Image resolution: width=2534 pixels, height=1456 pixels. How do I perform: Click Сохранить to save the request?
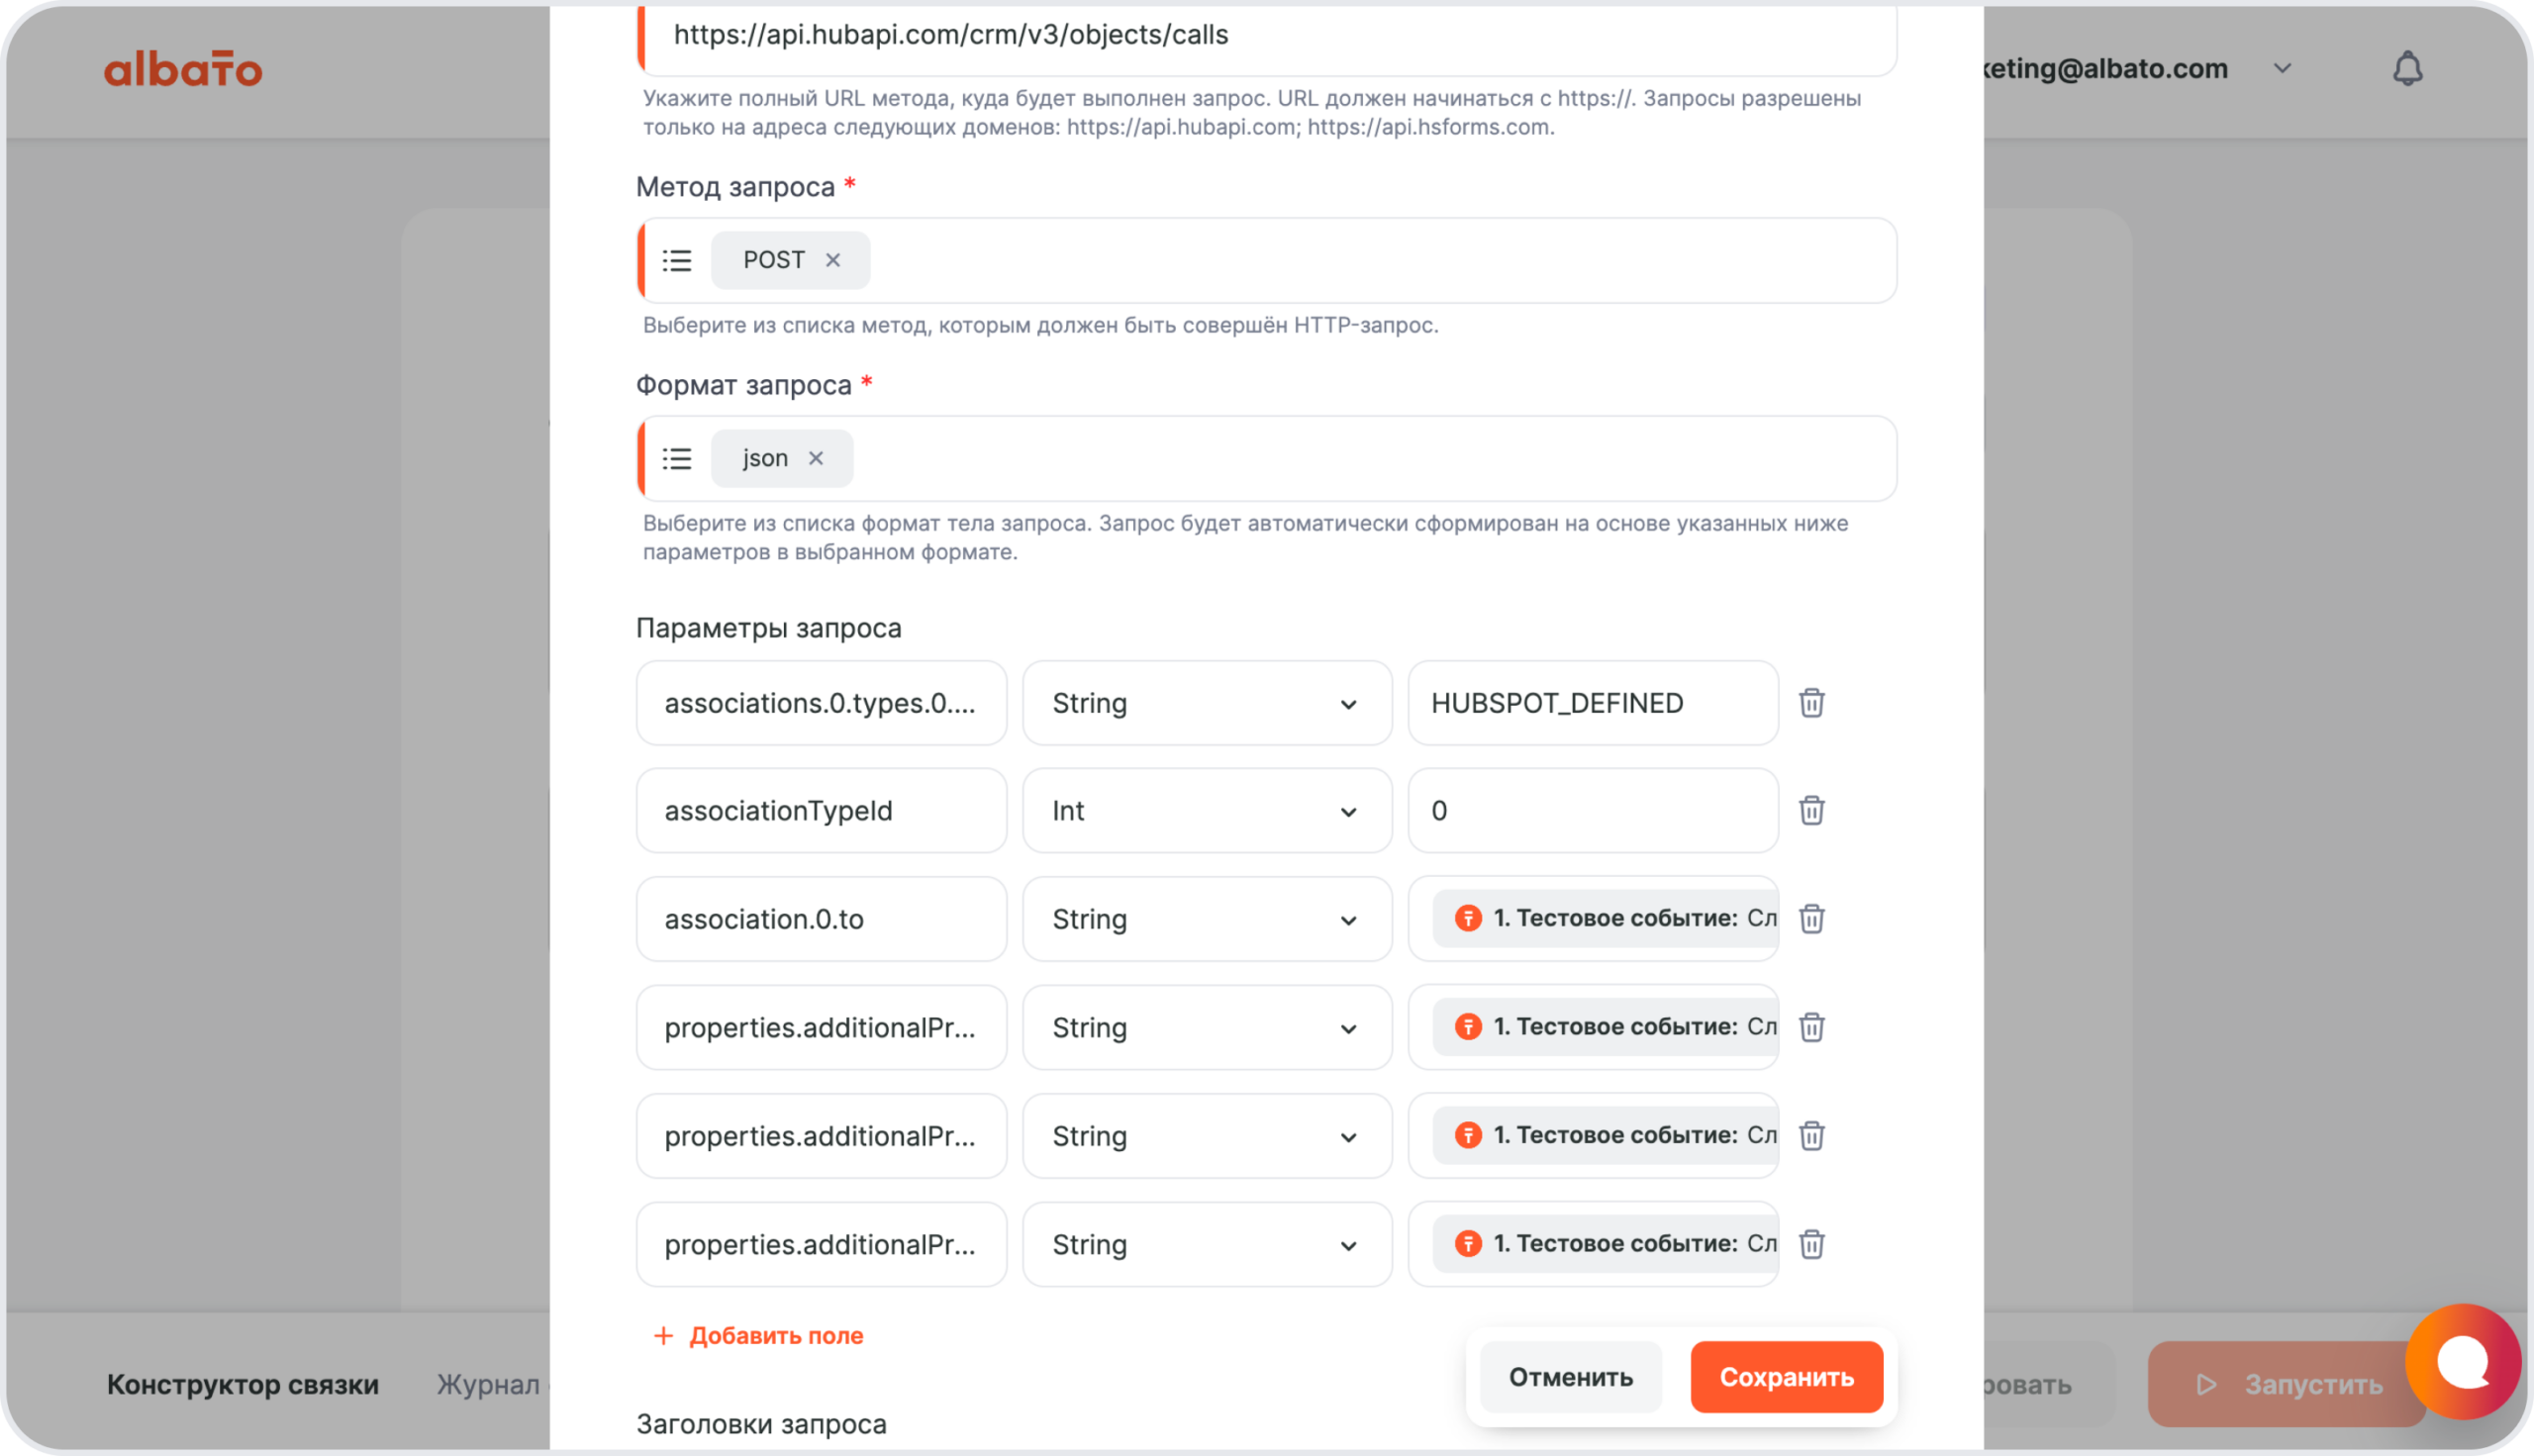pos(1786,1377)
